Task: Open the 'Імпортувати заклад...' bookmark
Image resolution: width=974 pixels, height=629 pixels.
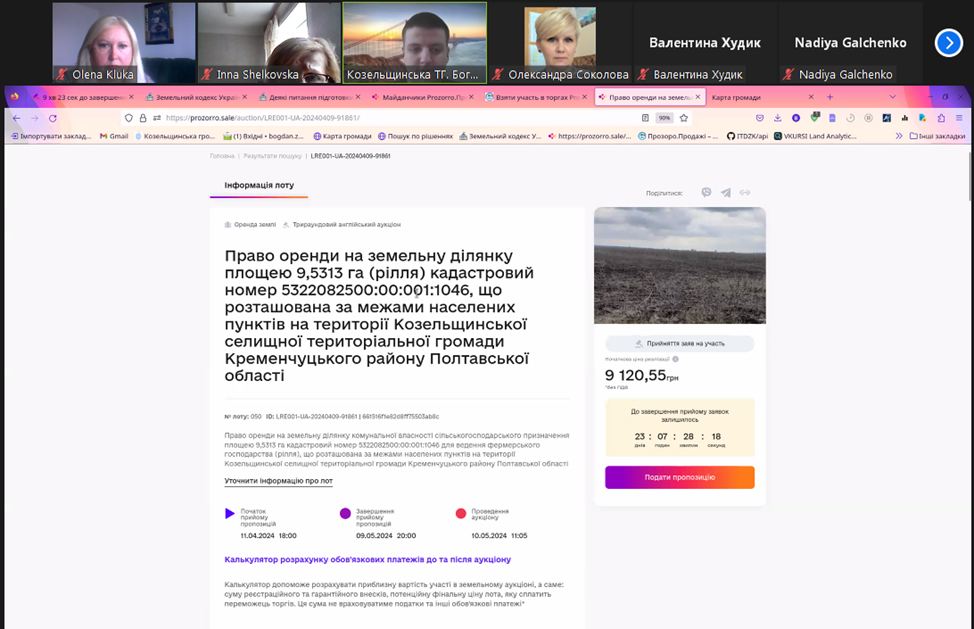Action: (x=51, y=136)
